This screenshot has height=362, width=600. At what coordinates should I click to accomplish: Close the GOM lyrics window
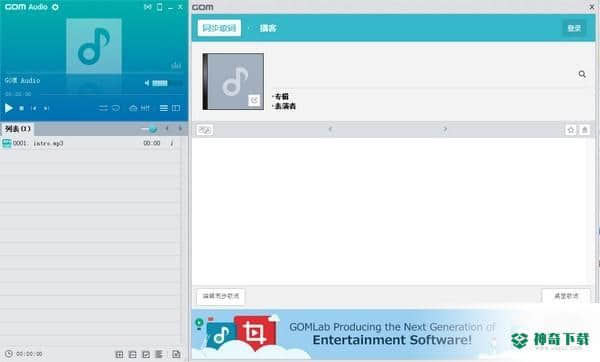(x=592, y=7)
